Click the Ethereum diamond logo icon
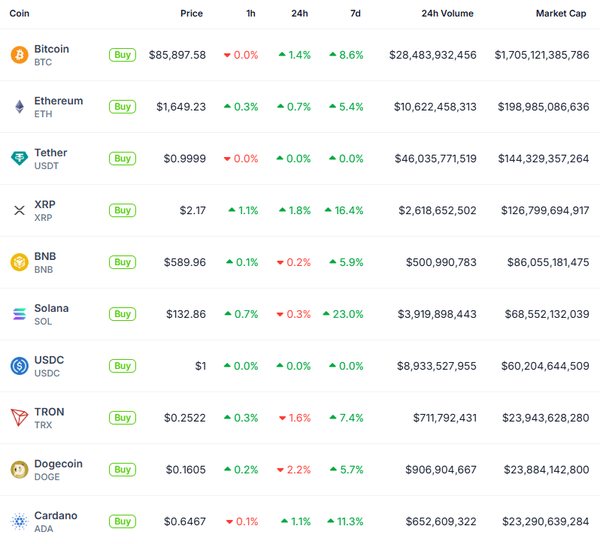The image size is (600, 544). [x=19, y=107]
